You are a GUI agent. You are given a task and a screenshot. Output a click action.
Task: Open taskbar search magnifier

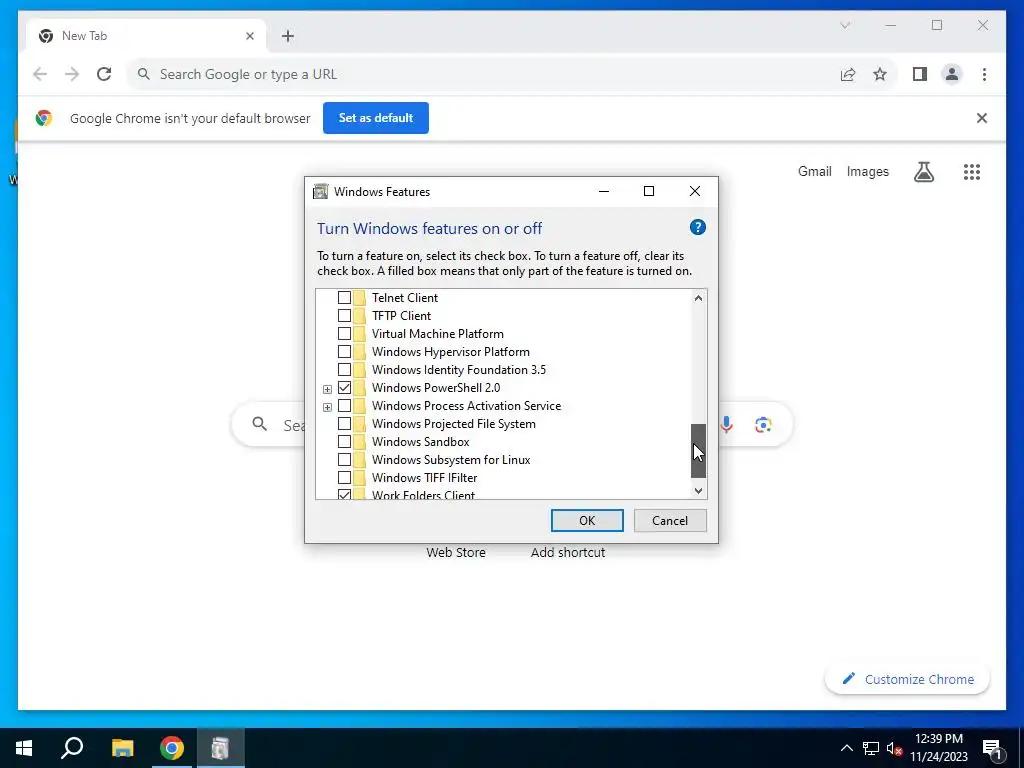pyautogui.click(x=72, y=748)
